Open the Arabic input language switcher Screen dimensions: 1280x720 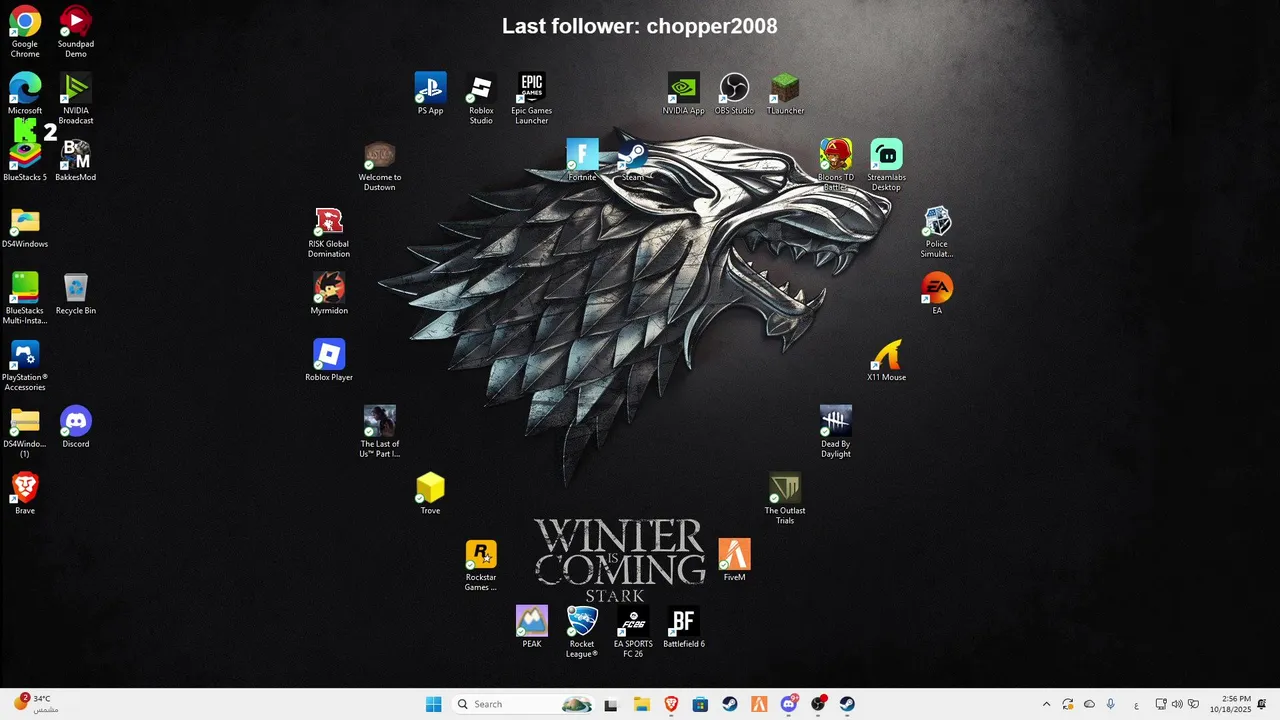pos(1136,704)
